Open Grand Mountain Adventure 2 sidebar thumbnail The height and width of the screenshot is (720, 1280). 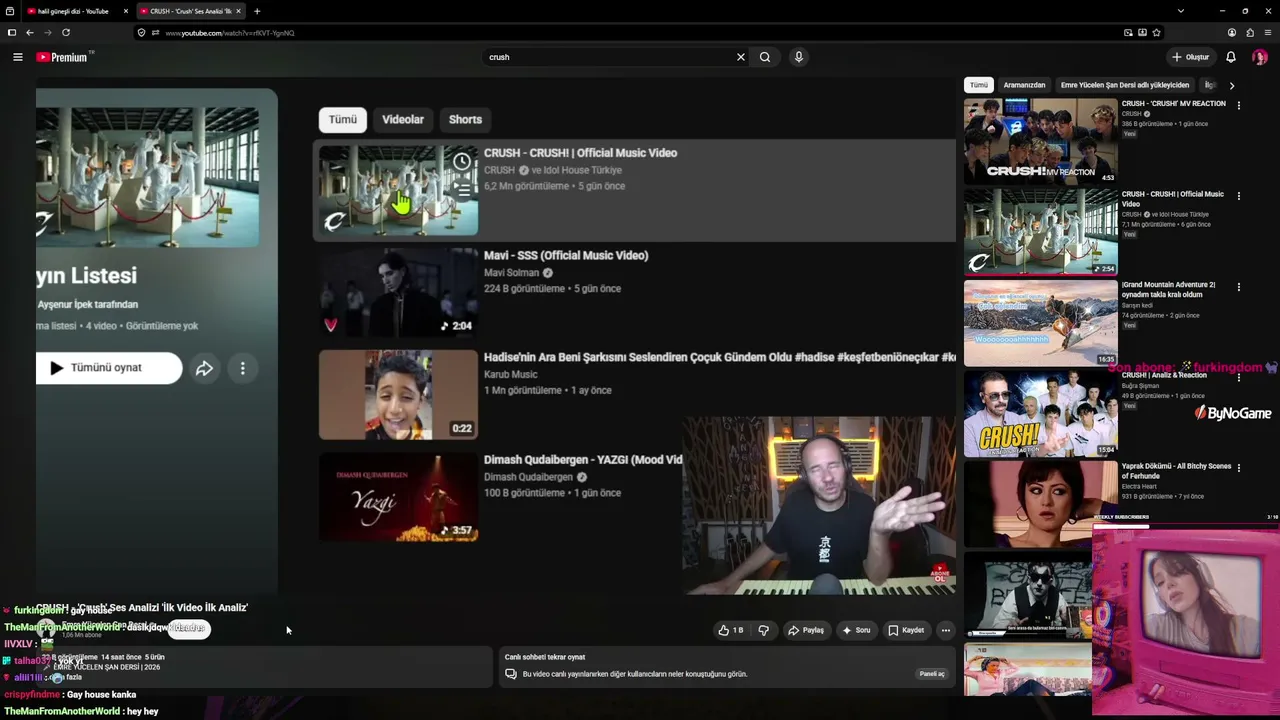pos(1041,322)
